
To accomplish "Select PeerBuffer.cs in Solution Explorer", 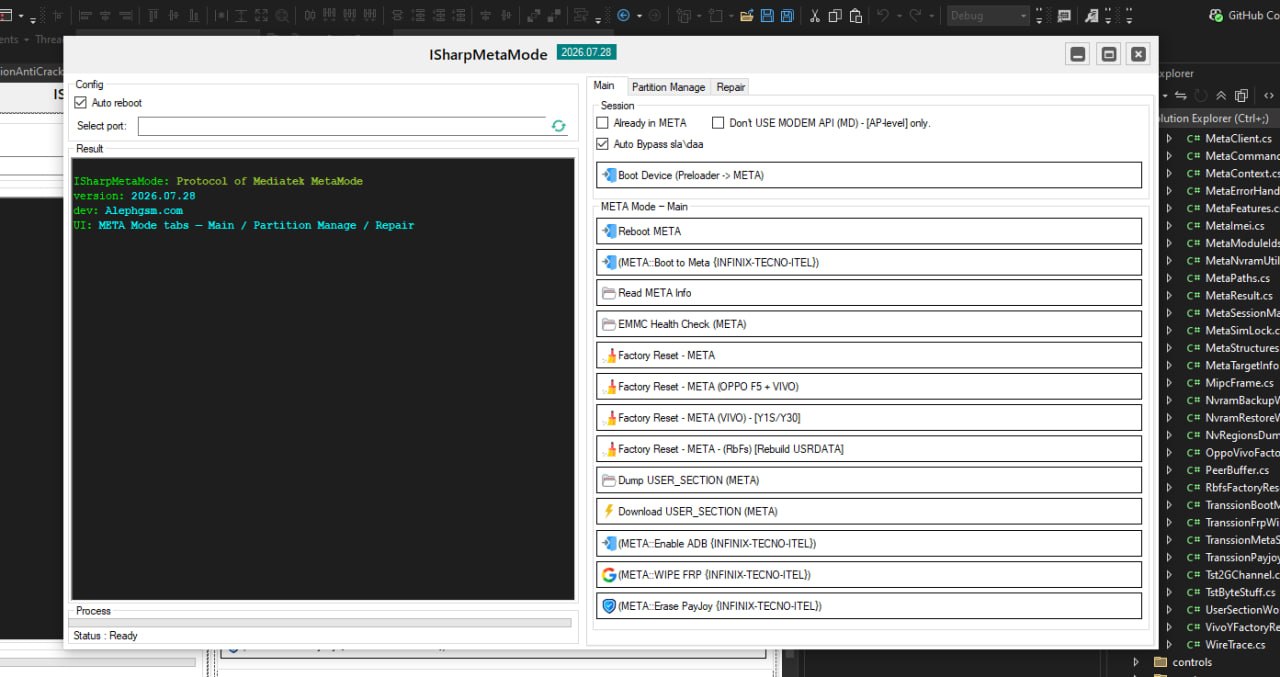I will tap(1237, 470).
